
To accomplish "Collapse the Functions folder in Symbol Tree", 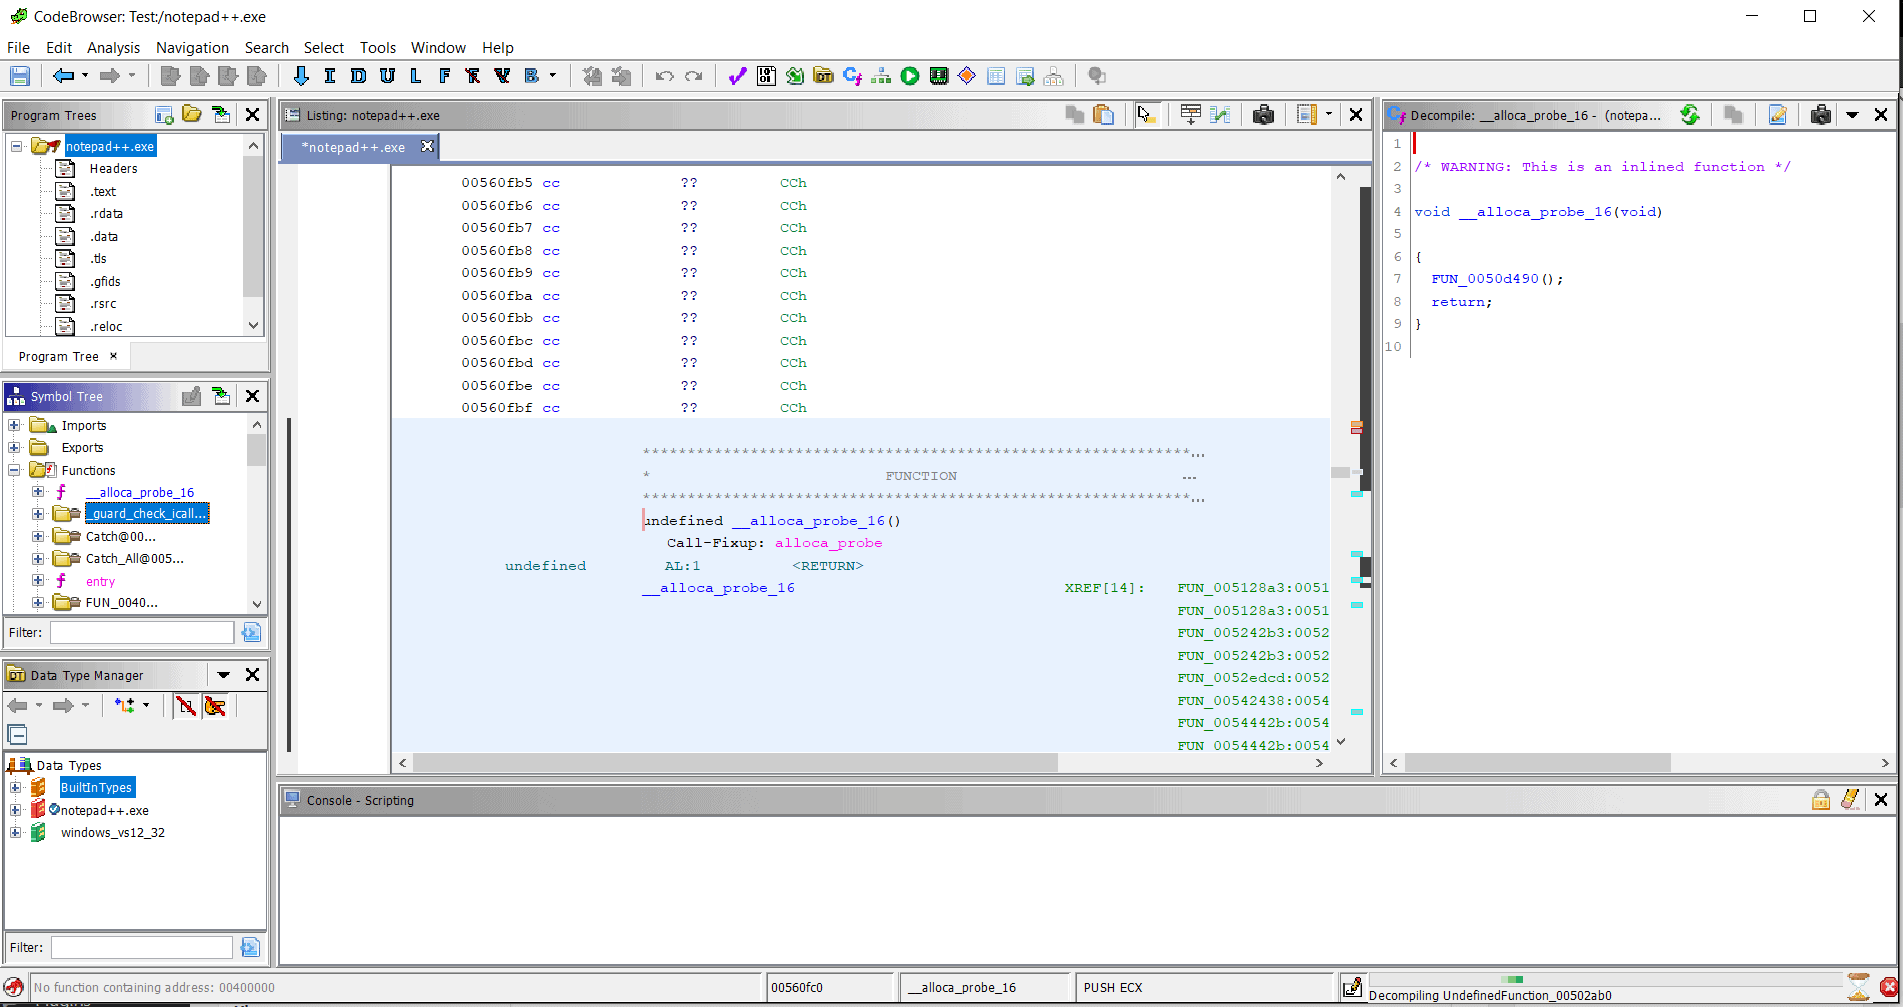I will pyautogui.click(x=15, y=470).
